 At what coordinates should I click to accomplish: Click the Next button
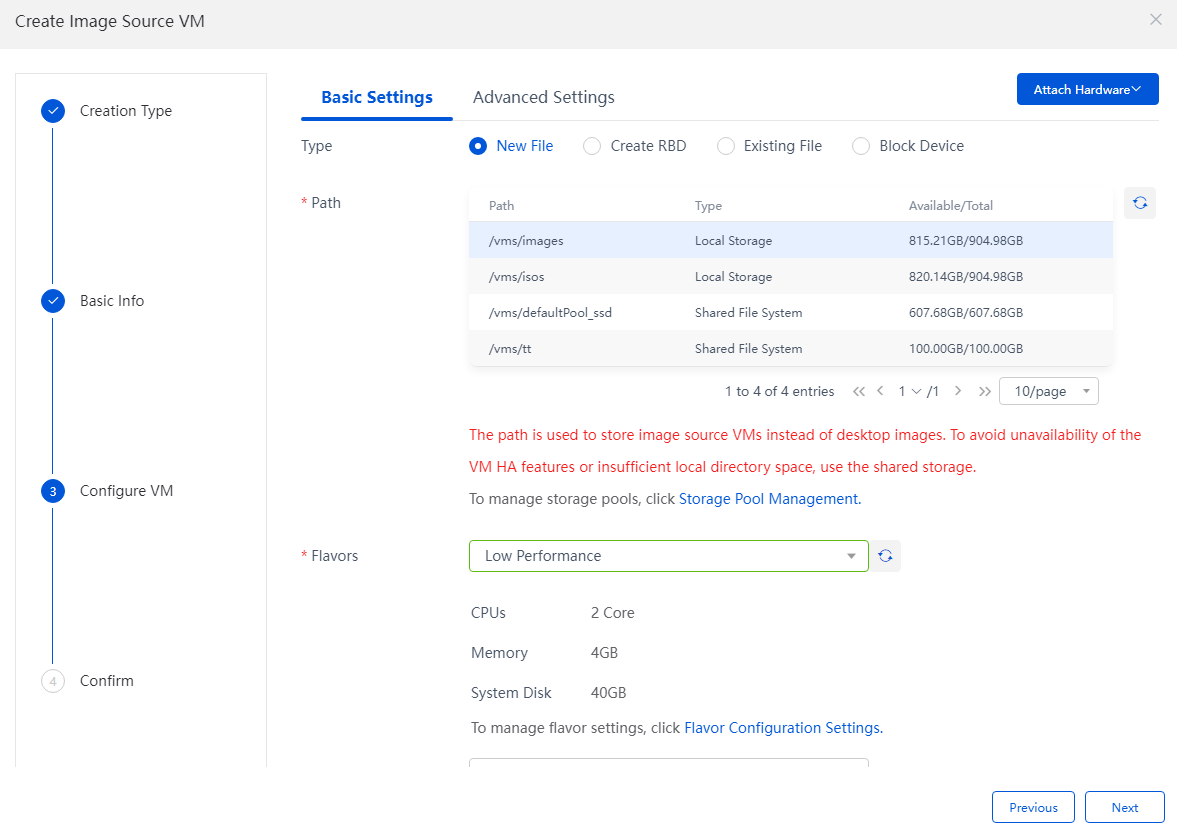coord(1124,807)
